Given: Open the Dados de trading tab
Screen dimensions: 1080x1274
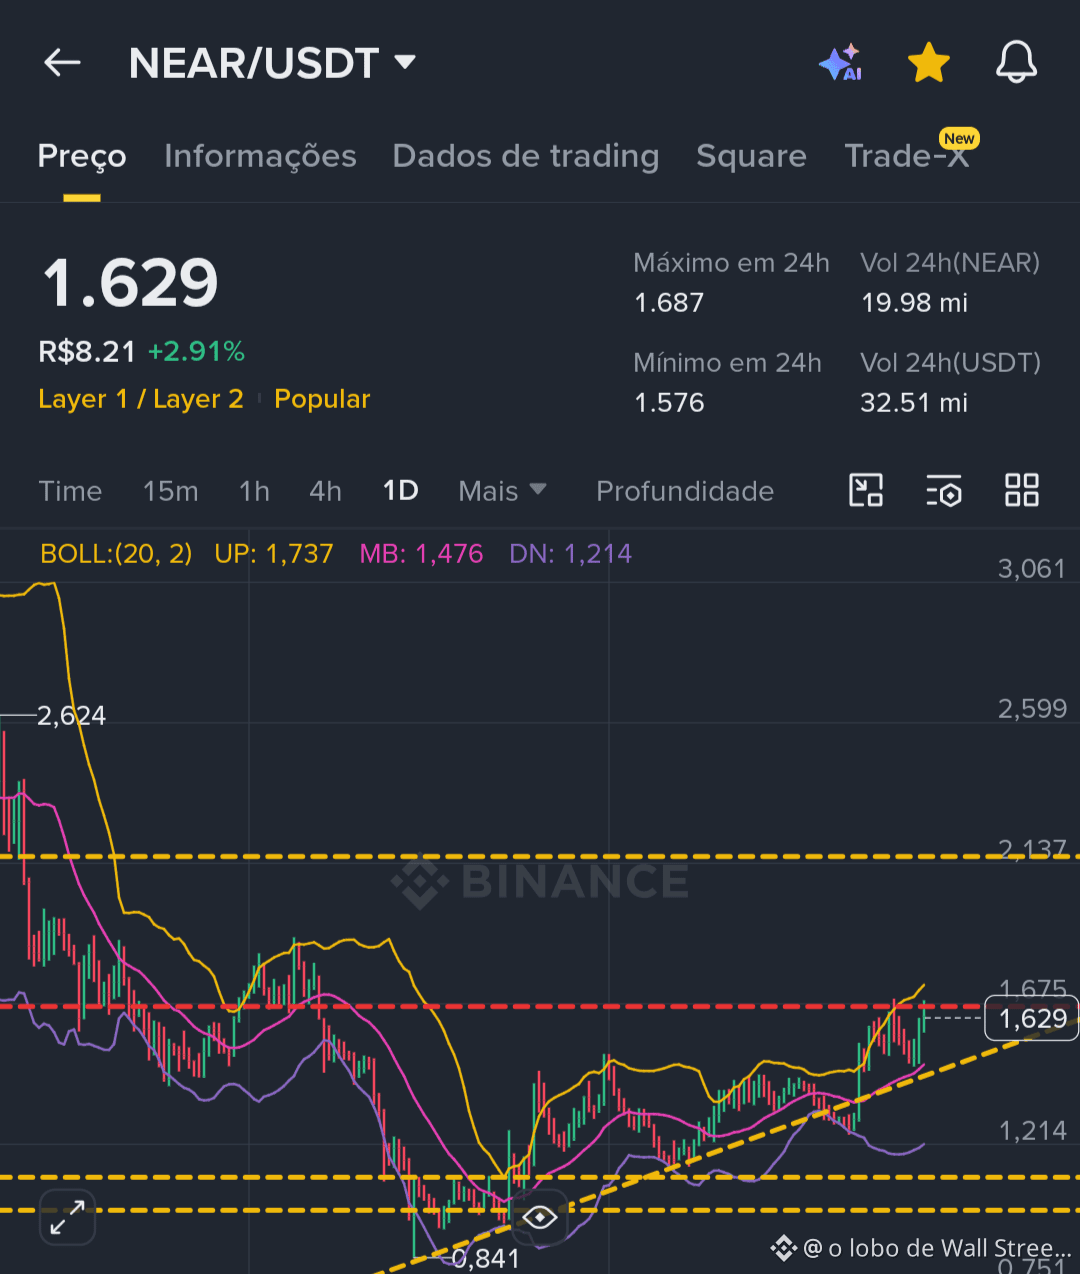Looking at the screenshot, I should [526, 156].
